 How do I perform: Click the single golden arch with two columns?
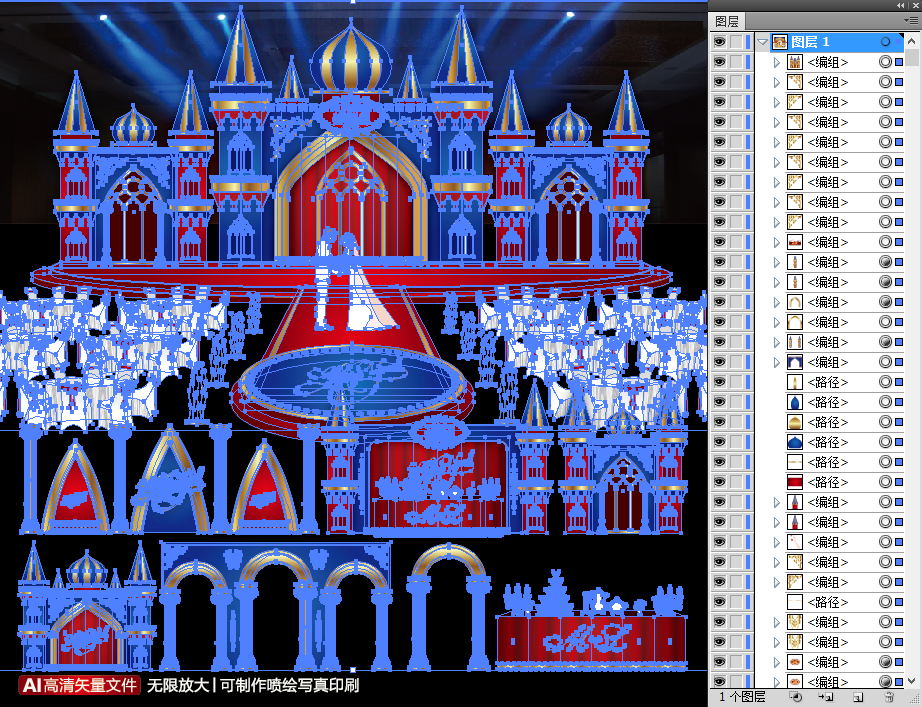[x=449, y=608]
